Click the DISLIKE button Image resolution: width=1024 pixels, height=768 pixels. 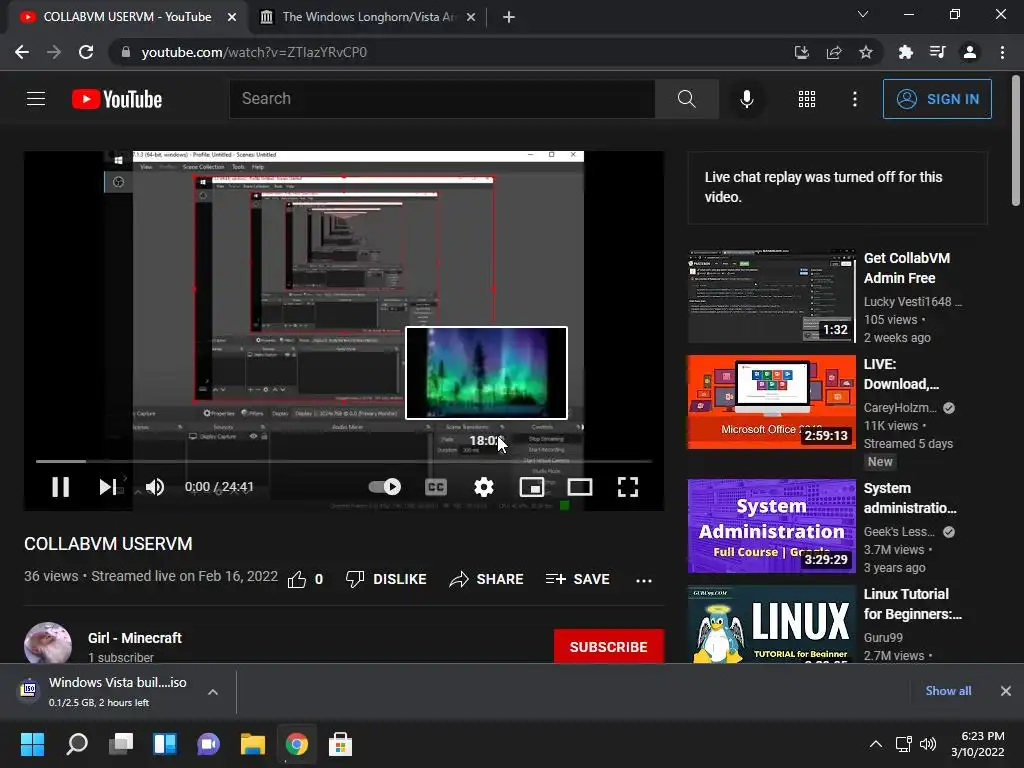386,579
